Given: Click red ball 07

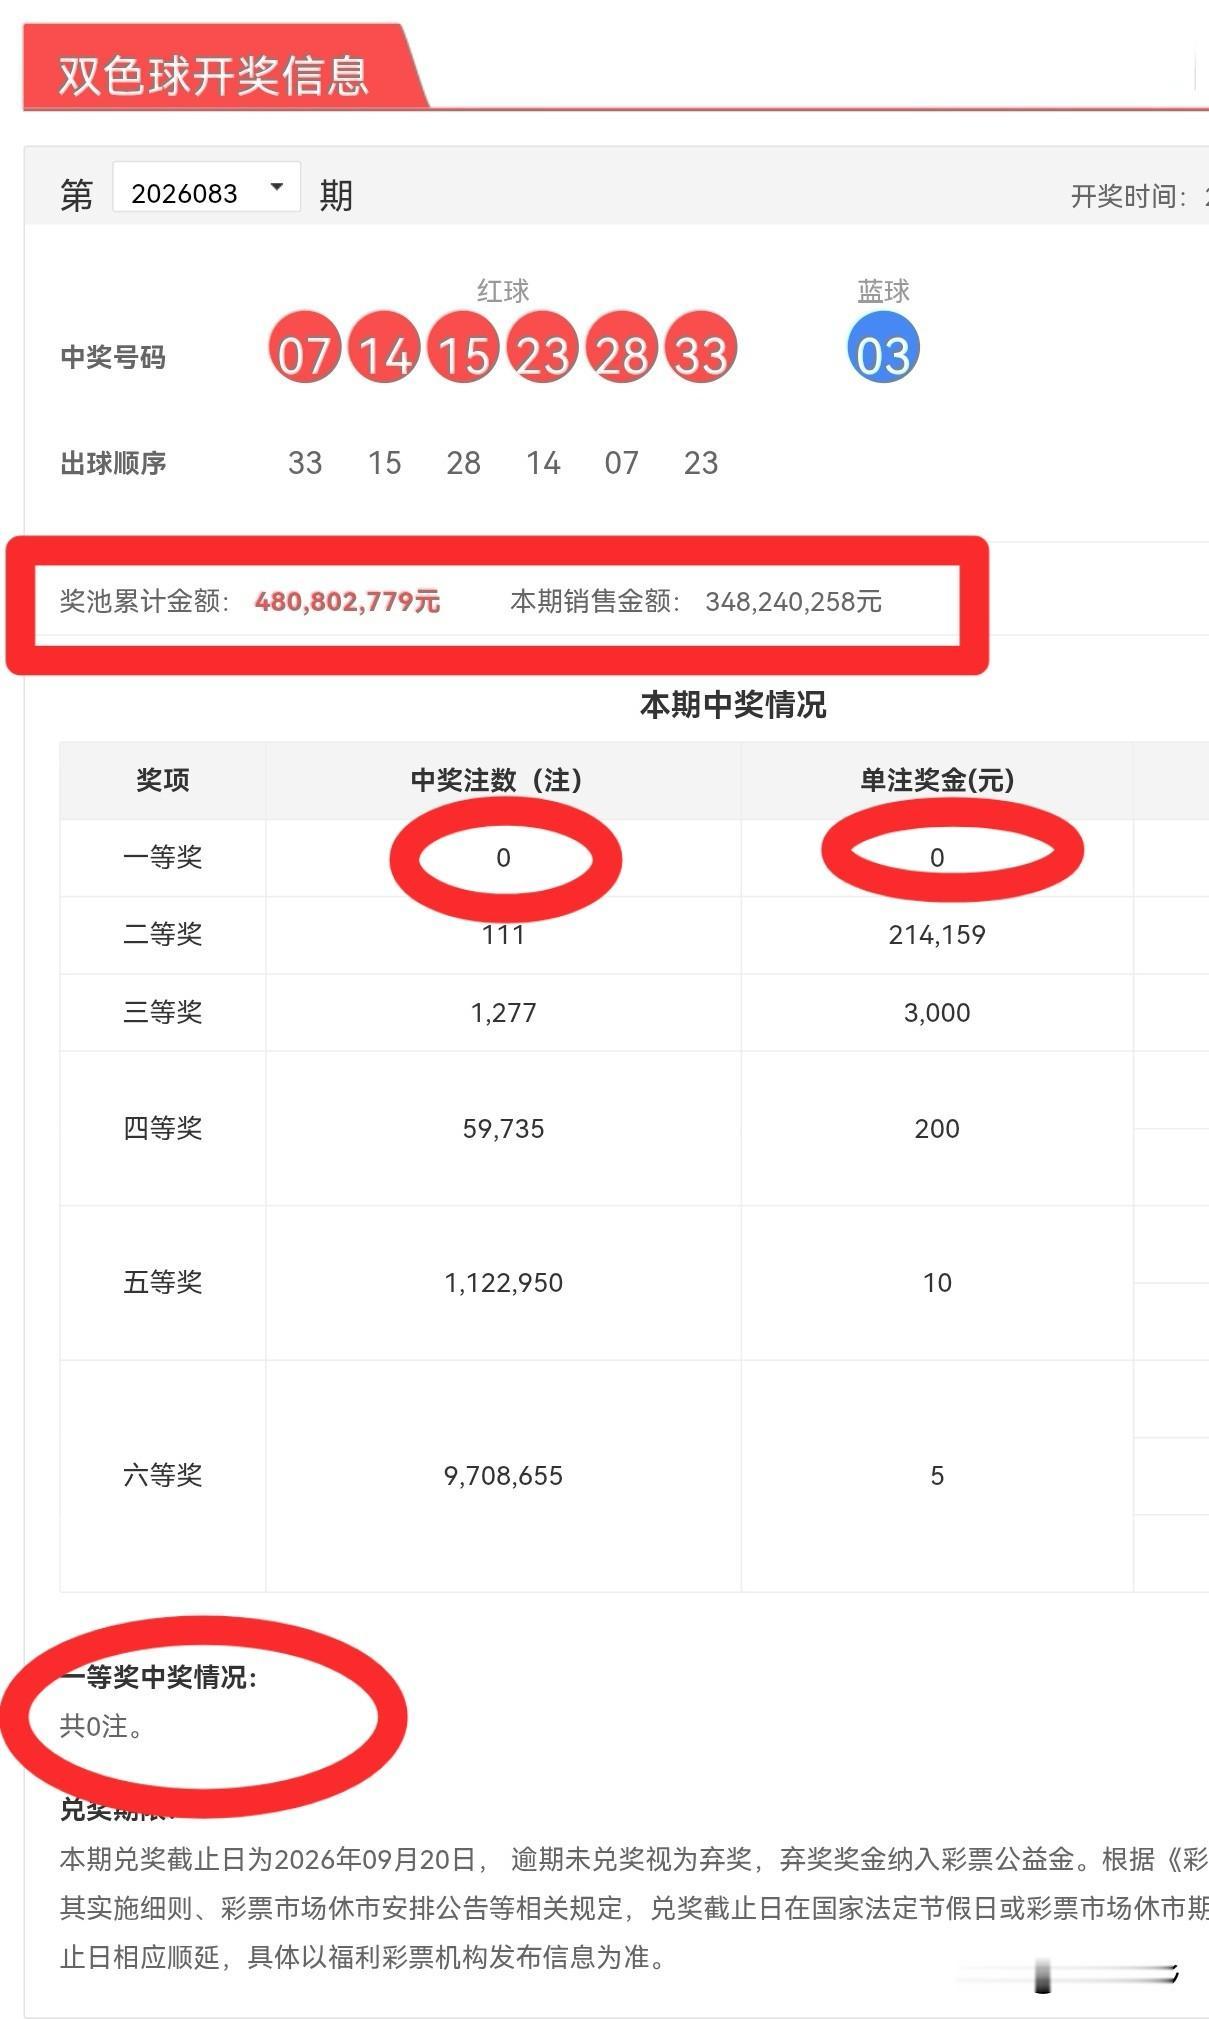Looking at the screenshot, I should pyautogui.click(x=304, y=348).
